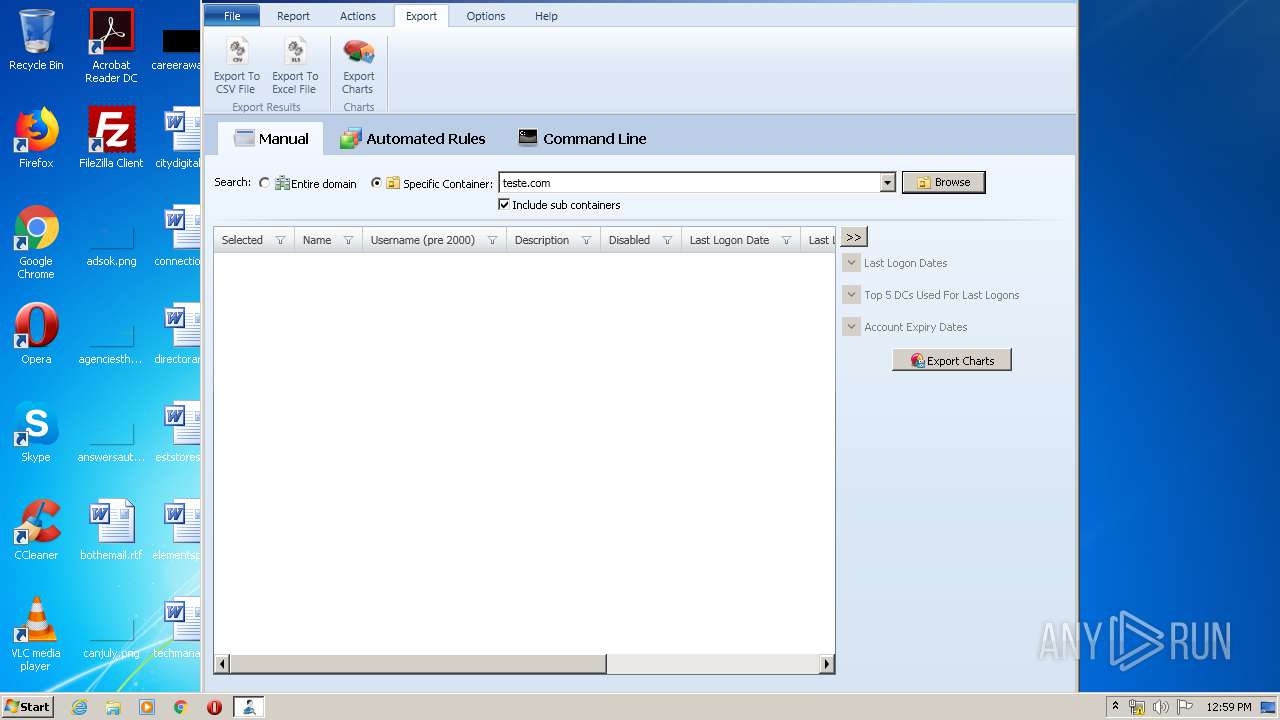Image resolution: width=1280 pixels, height=720 pixels.
Task: Select Entire domain radio button
Action: pos(264,183)
